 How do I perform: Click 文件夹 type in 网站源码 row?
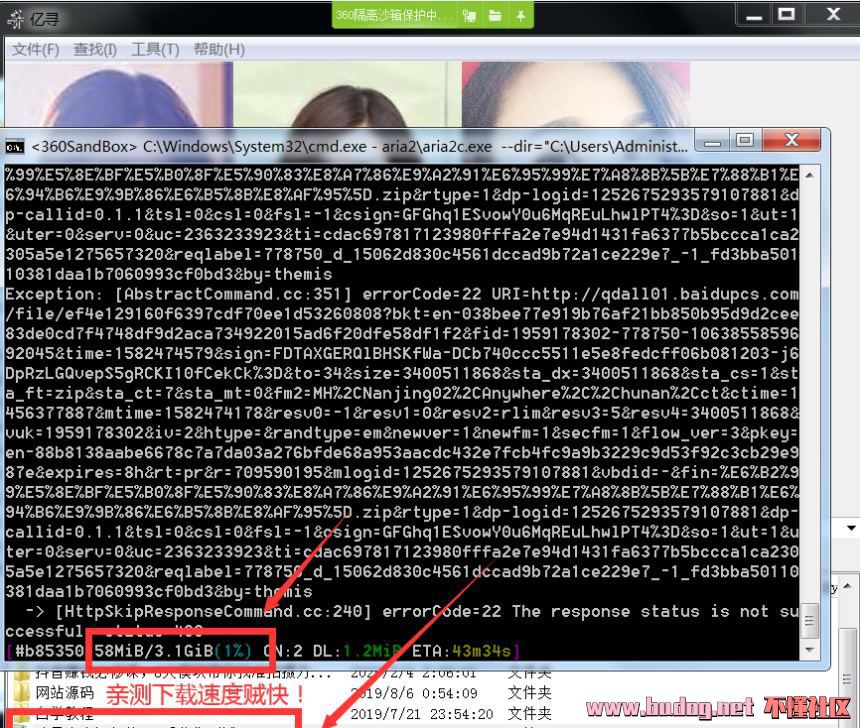[x=529, y=693]
